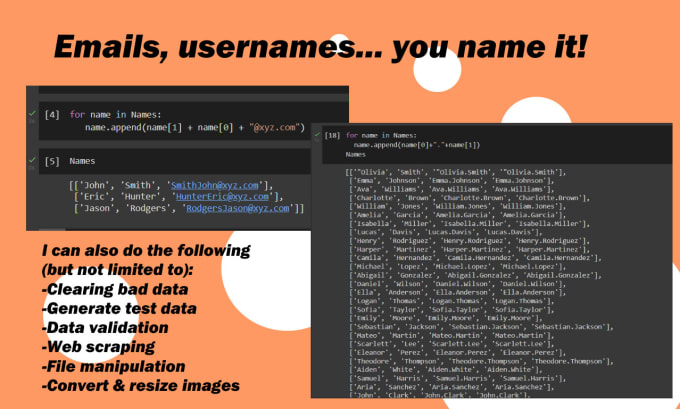Open the RodgersJason@xyz.com email link
This screenshot has height=409, width=680.
tap(238, 208)
